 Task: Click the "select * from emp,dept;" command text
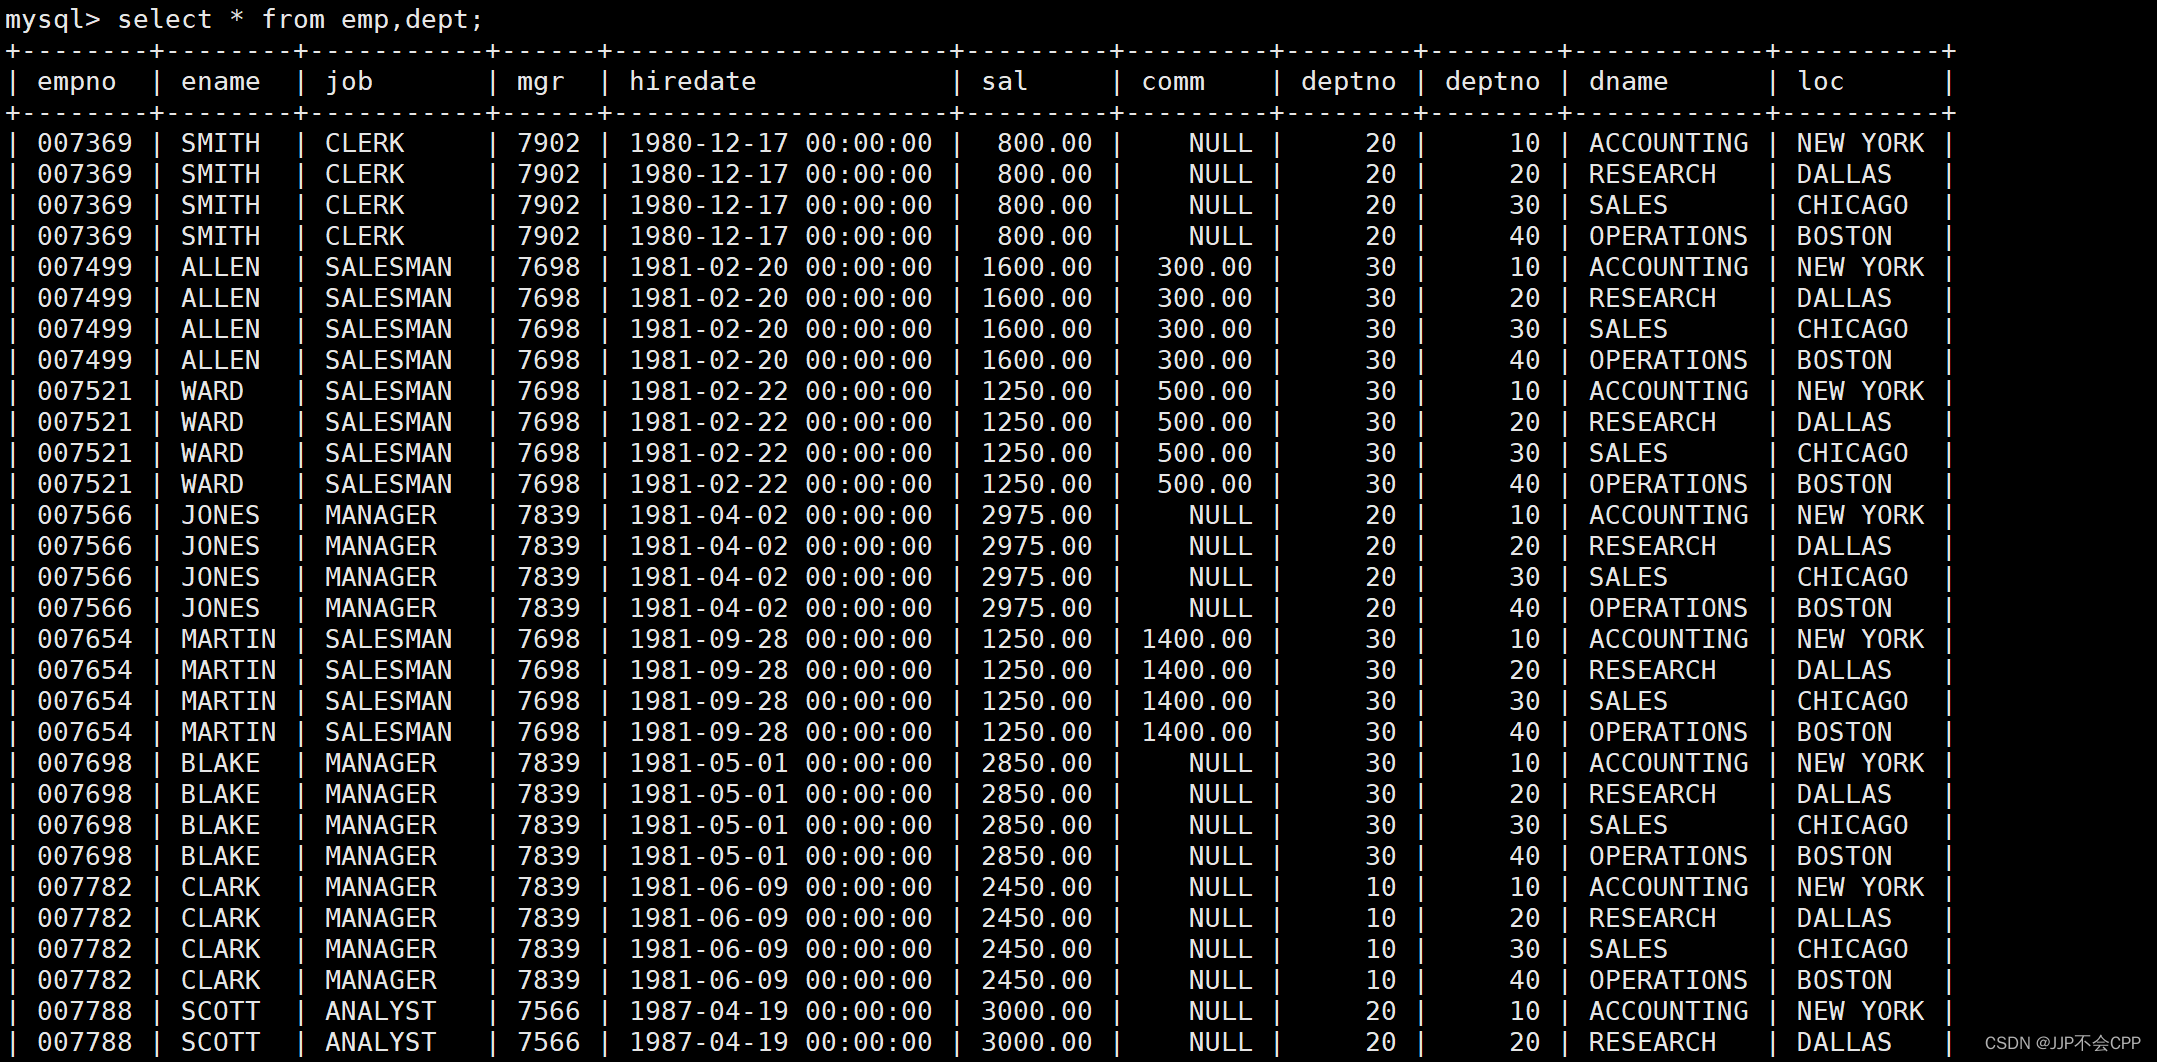coord(300,19)
